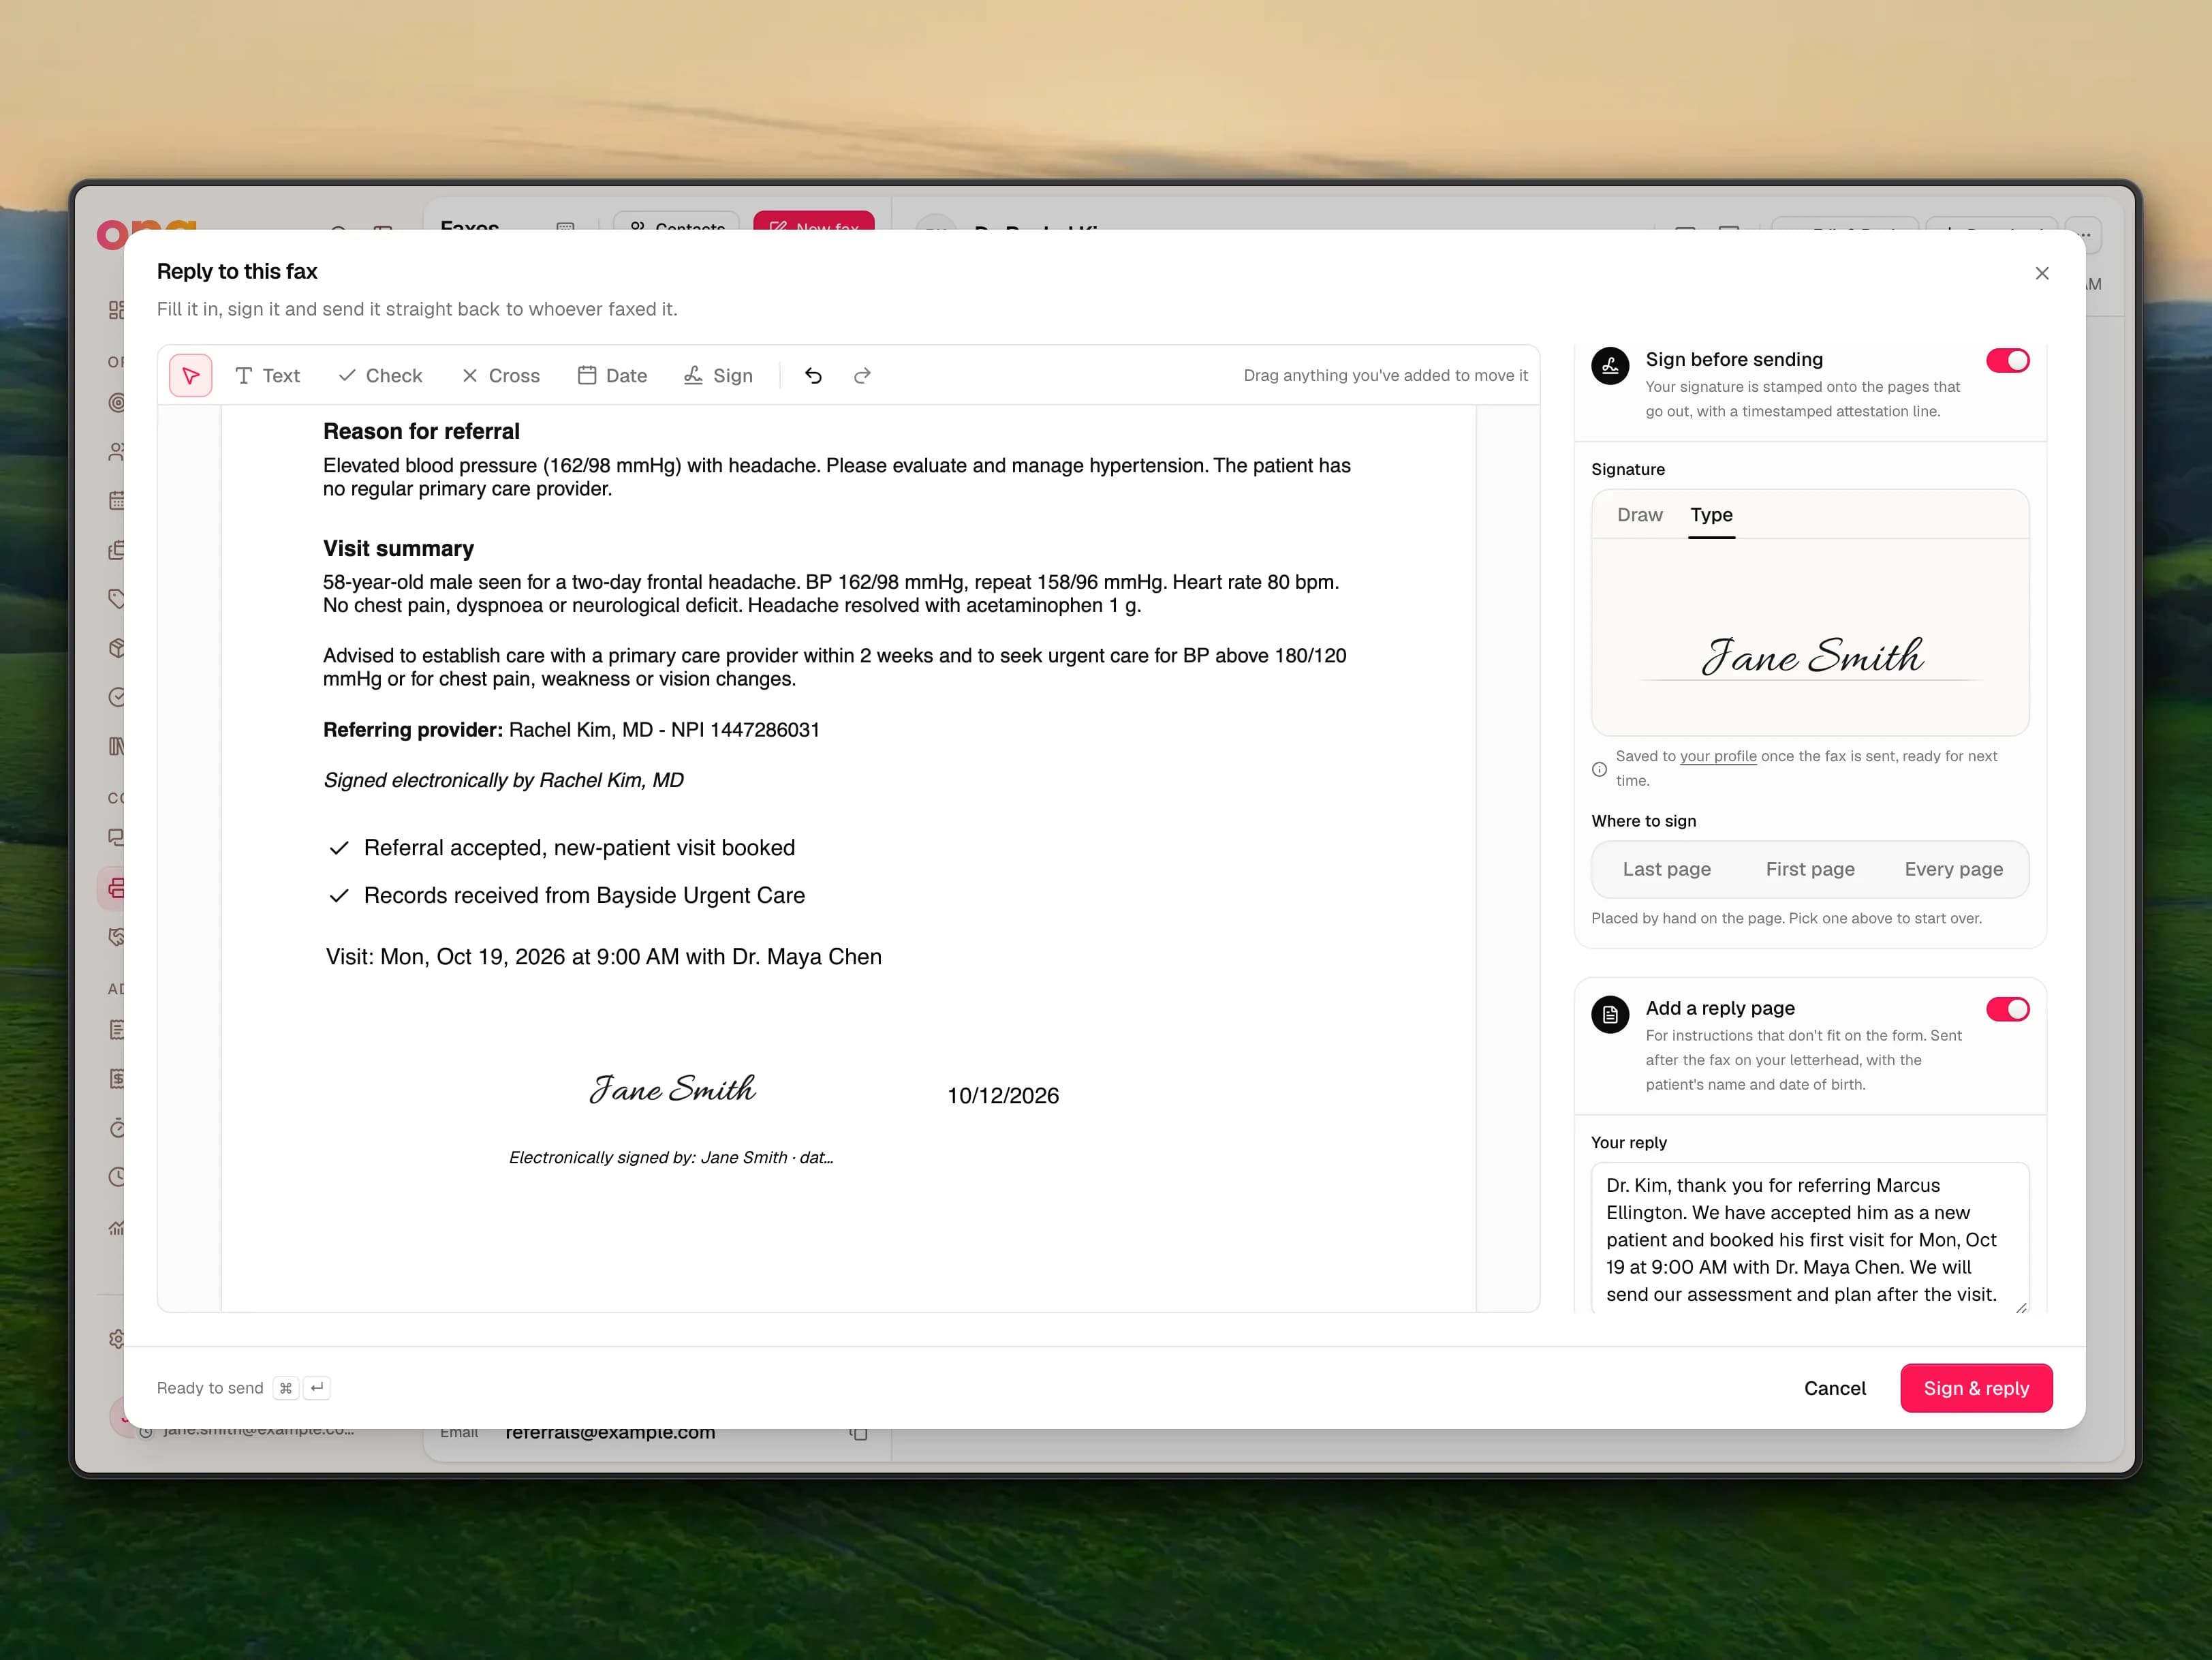Select First page for signature placement
This screenshot has height=1660, width=2212.
(x=1810, y=869)
